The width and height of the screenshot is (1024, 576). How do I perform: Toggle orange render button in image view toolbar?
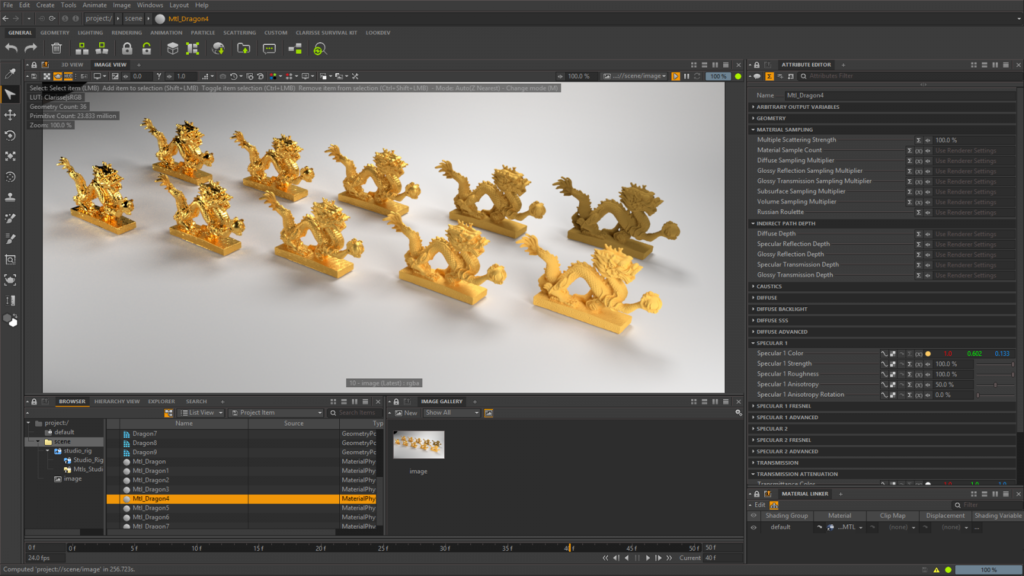coord(675,76)
